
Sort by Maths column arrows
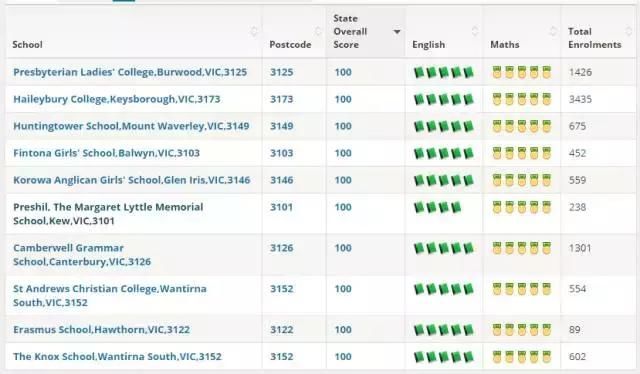(553, 31)
